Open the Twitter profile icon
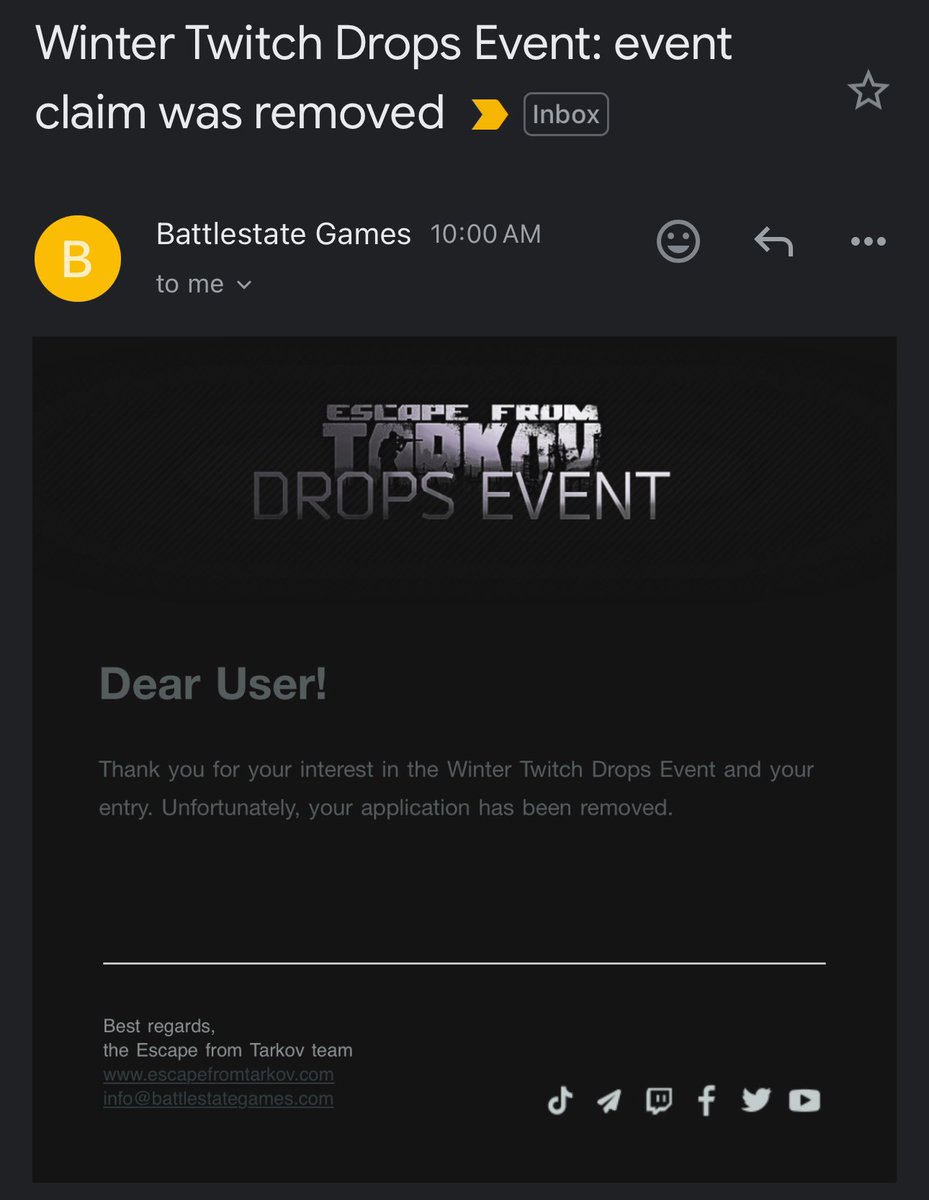Viewport: 929px width, 1200px height. (755, 1101)
